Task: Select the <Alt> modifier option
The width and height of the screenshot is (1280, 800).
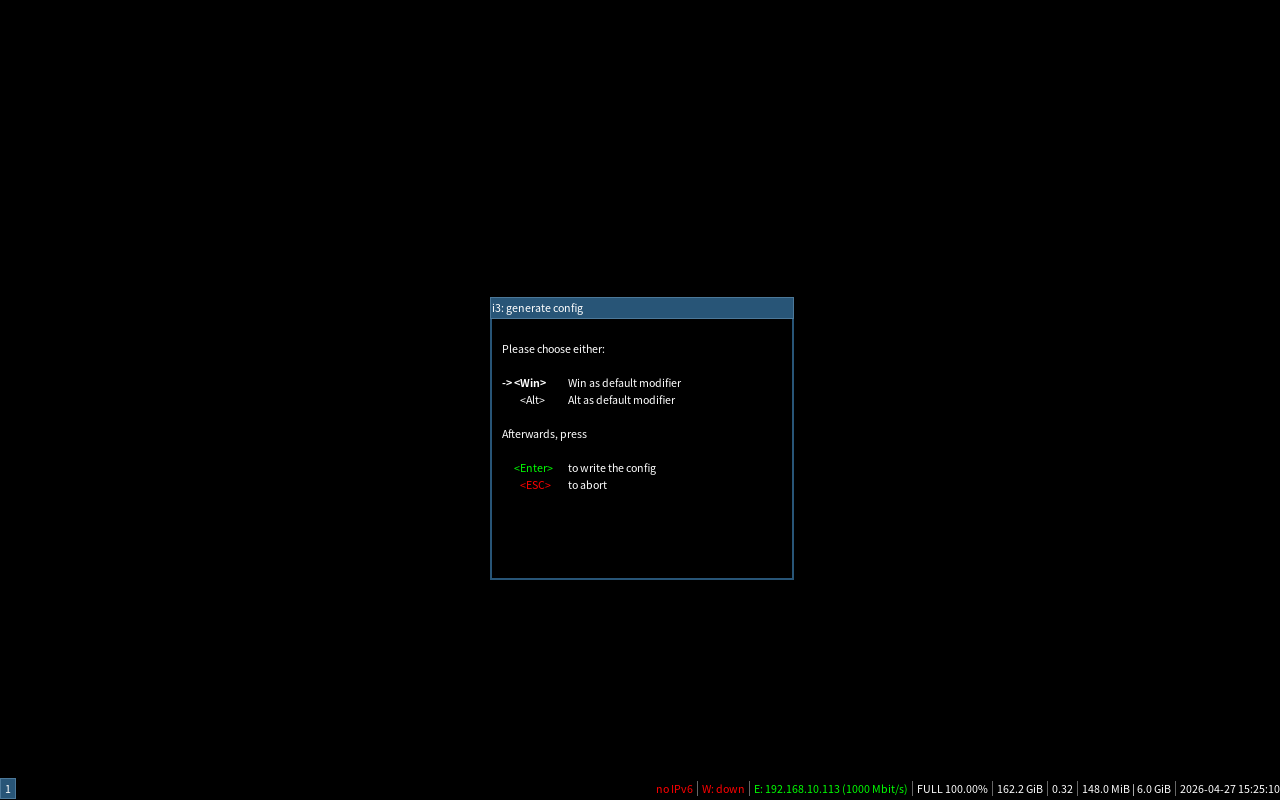Action: (x=532, y=400)
